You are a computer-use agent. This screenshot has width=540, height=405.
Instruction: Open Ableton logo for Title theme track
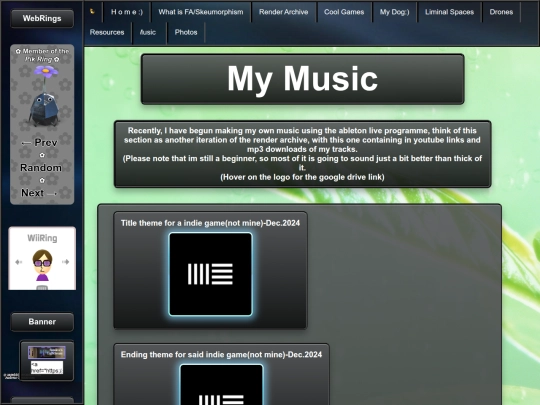210,274
